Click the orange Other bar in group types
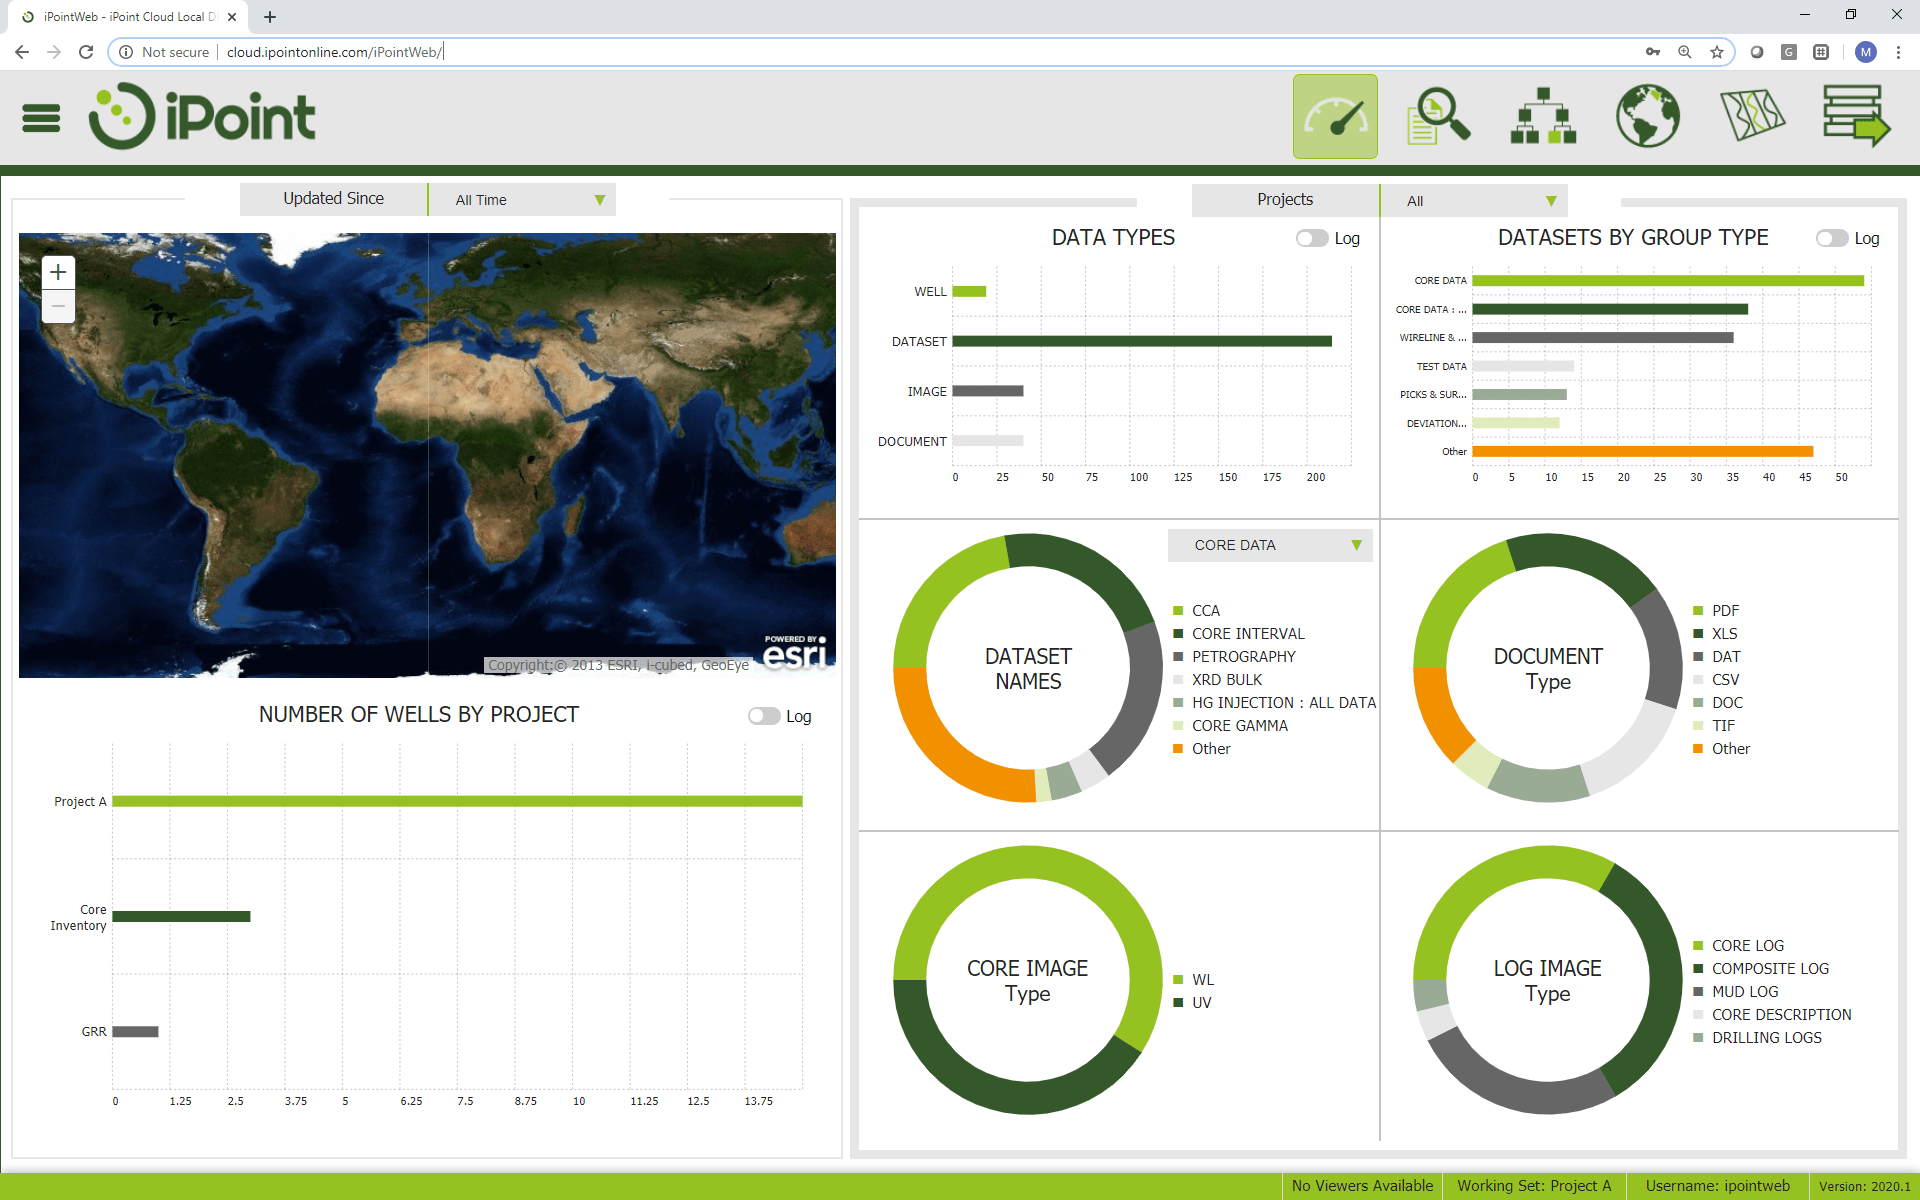The image size is (1920, 1200). (1642, 451)
